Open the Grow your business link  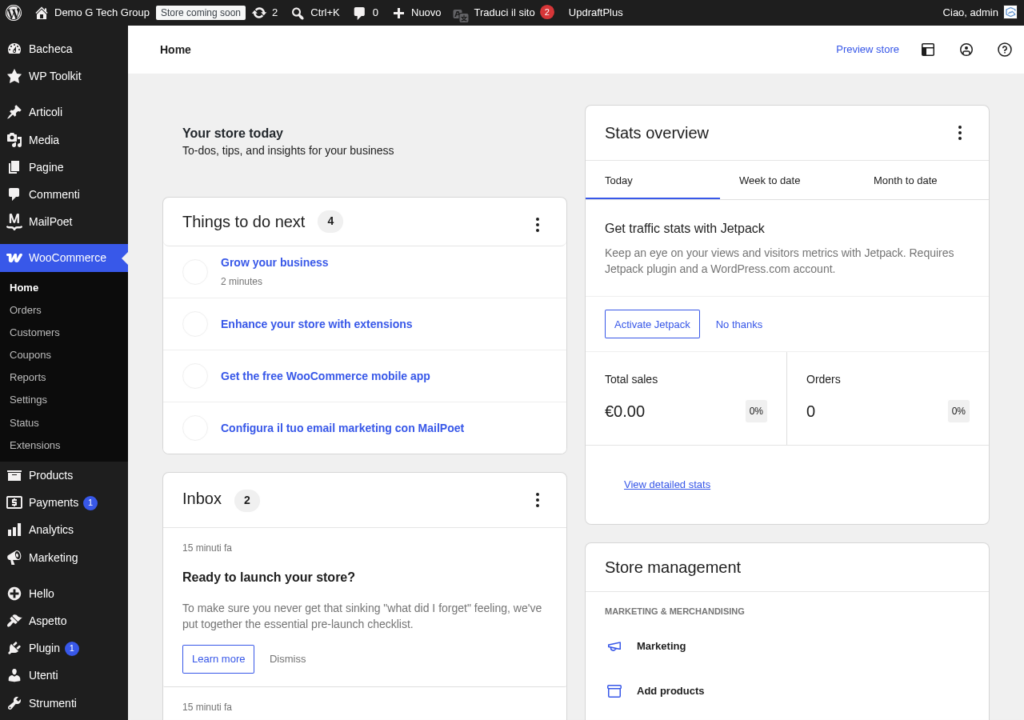click(274, 262)
